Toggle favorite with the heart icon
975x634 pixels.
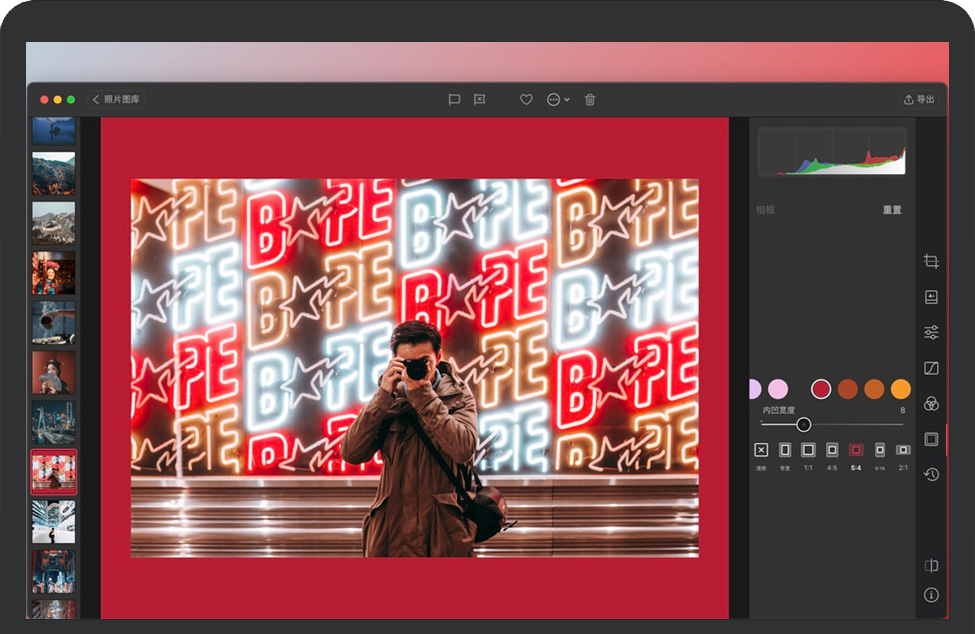(x=526, y=100)
